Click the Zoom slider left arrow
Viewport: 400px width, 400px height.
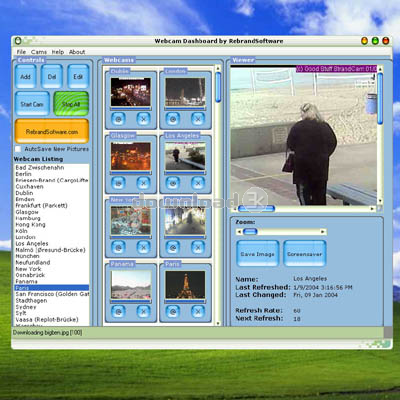click(239, 231)
